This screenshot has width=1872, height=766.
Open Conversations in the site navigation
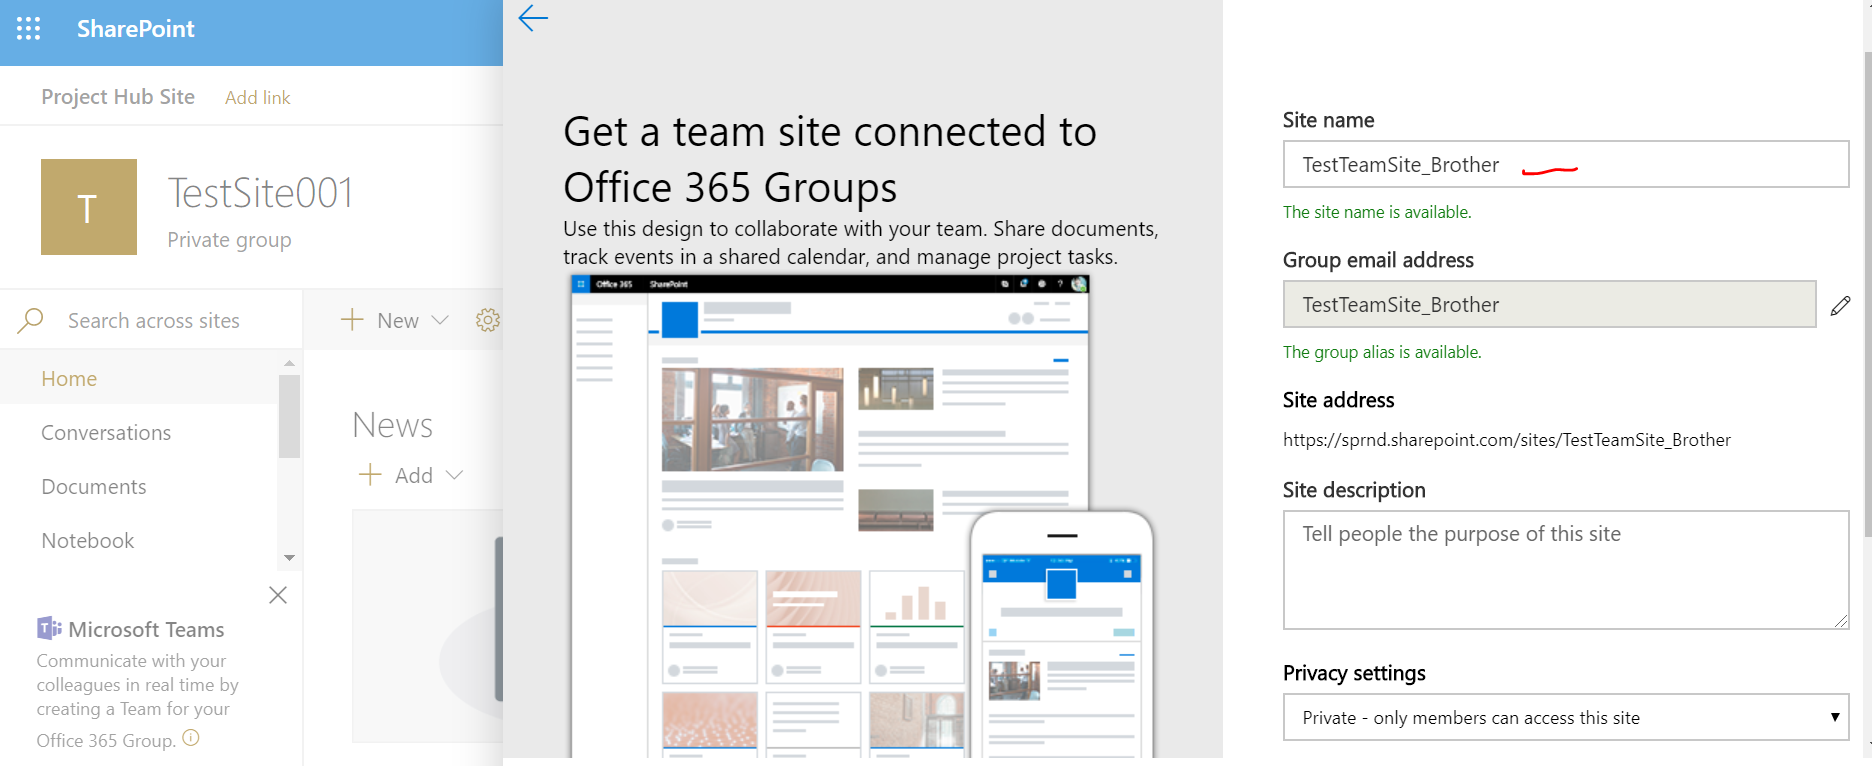106,433
